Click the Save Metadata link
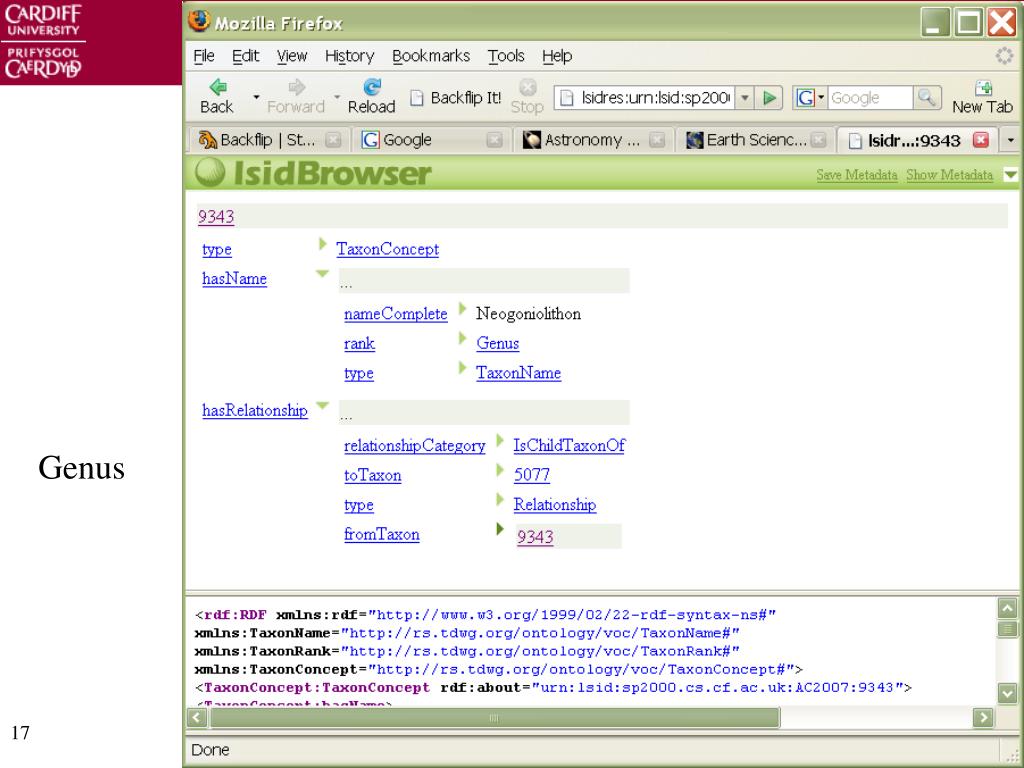Viewport: 1024px width, 768px height. coord(857,175)
